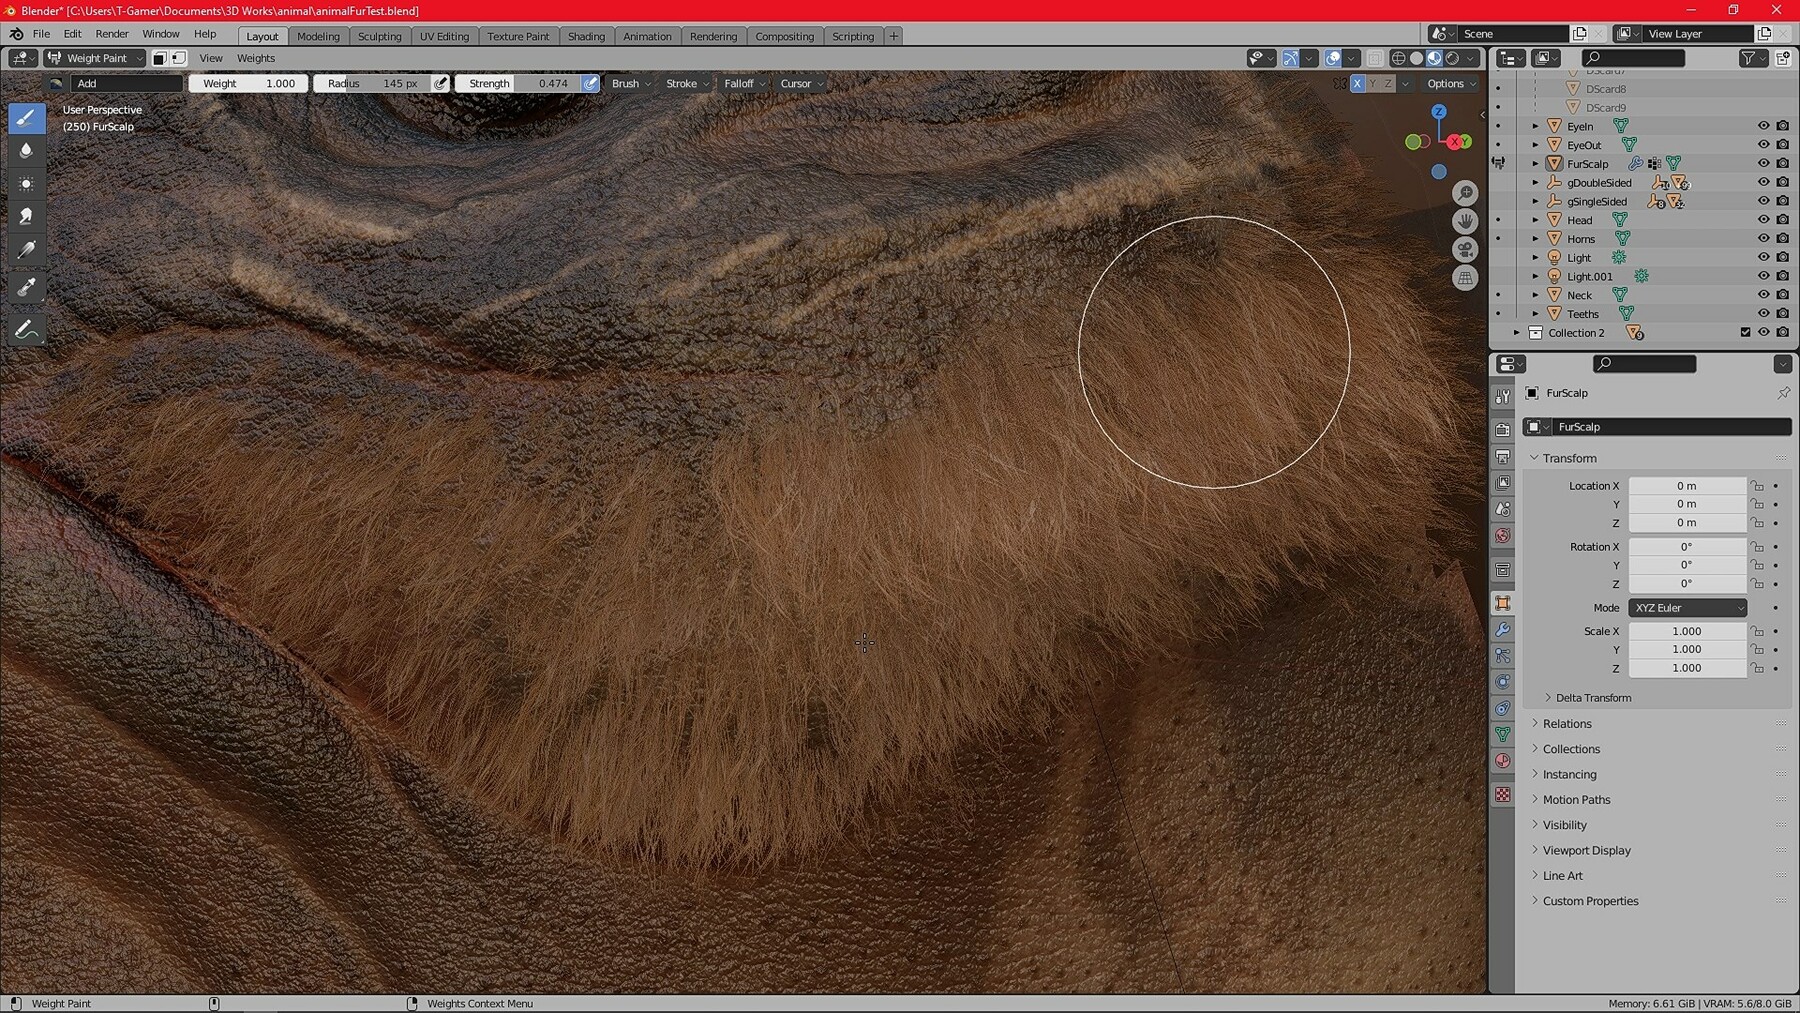Viewport: 1800px width, 1013px height.
Task: Switch to the Sculpting workspace tab
Action: 380,36
